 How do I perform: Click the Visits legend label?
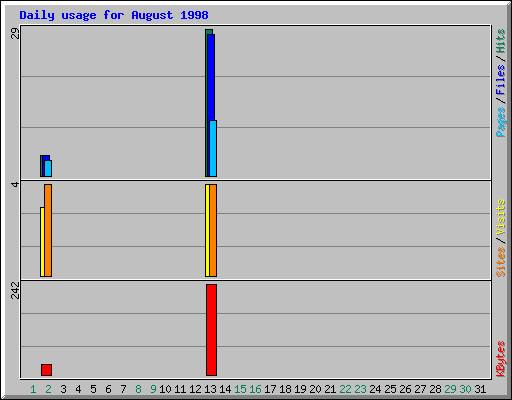500,218
